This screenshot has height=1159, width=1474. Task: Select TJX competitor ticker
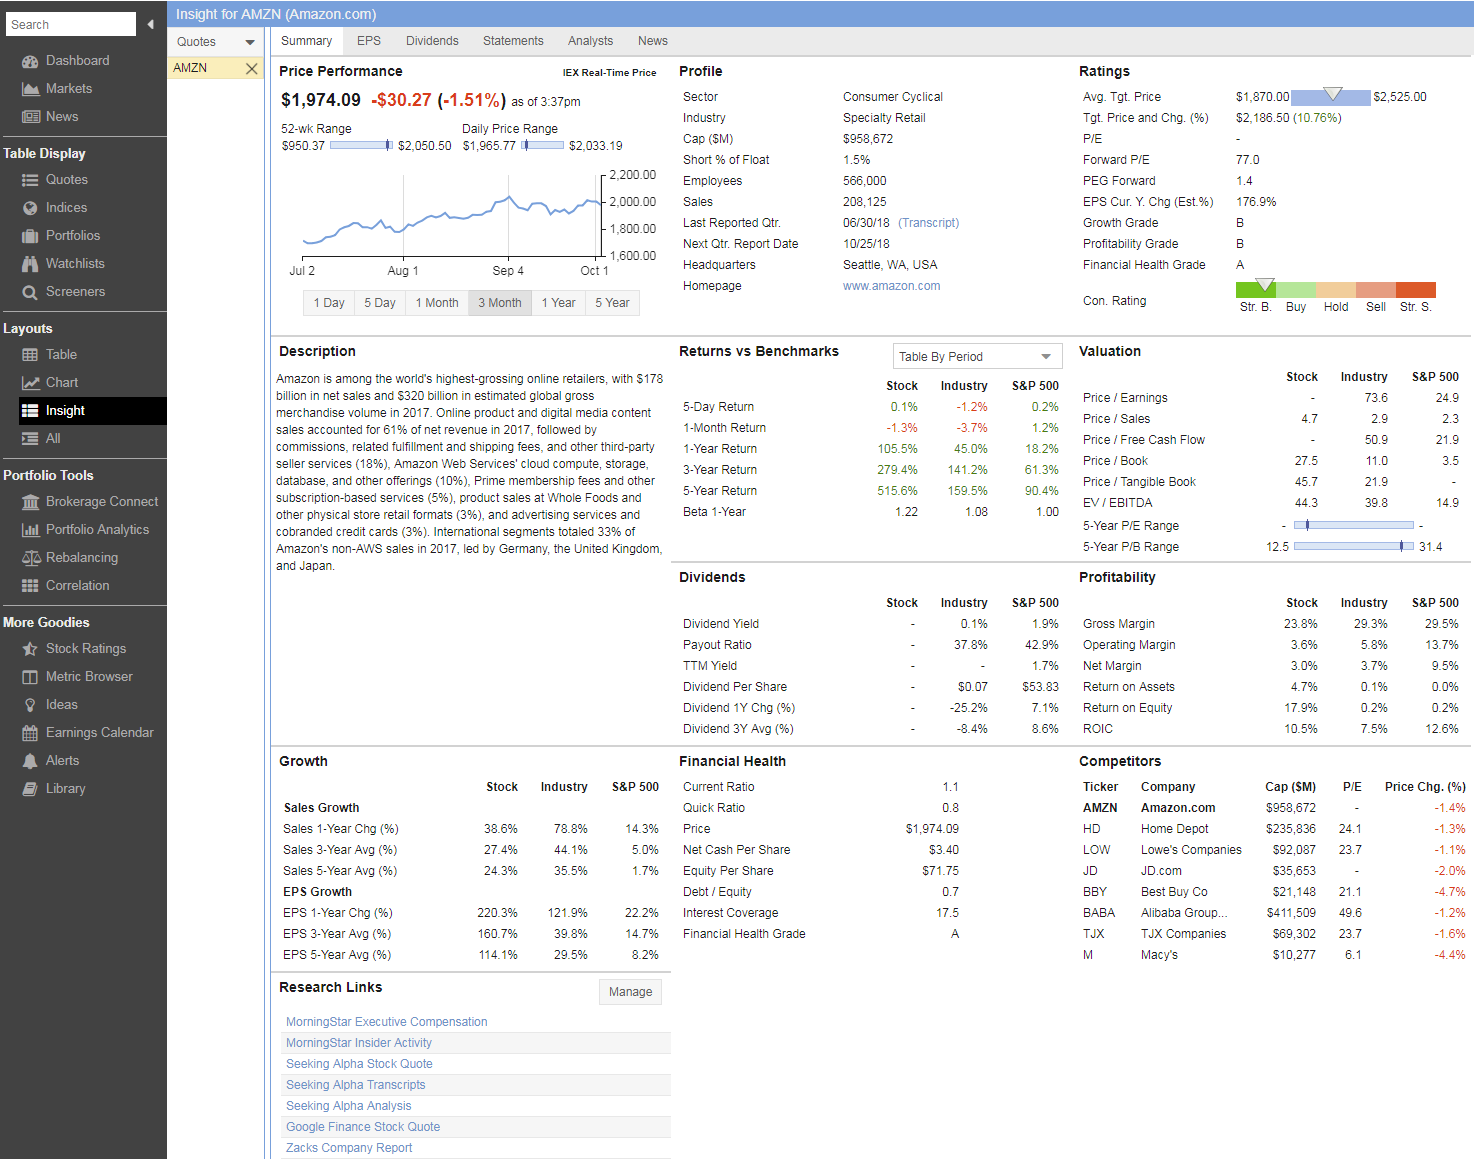pyautogui.click(x=1094, y=934)
